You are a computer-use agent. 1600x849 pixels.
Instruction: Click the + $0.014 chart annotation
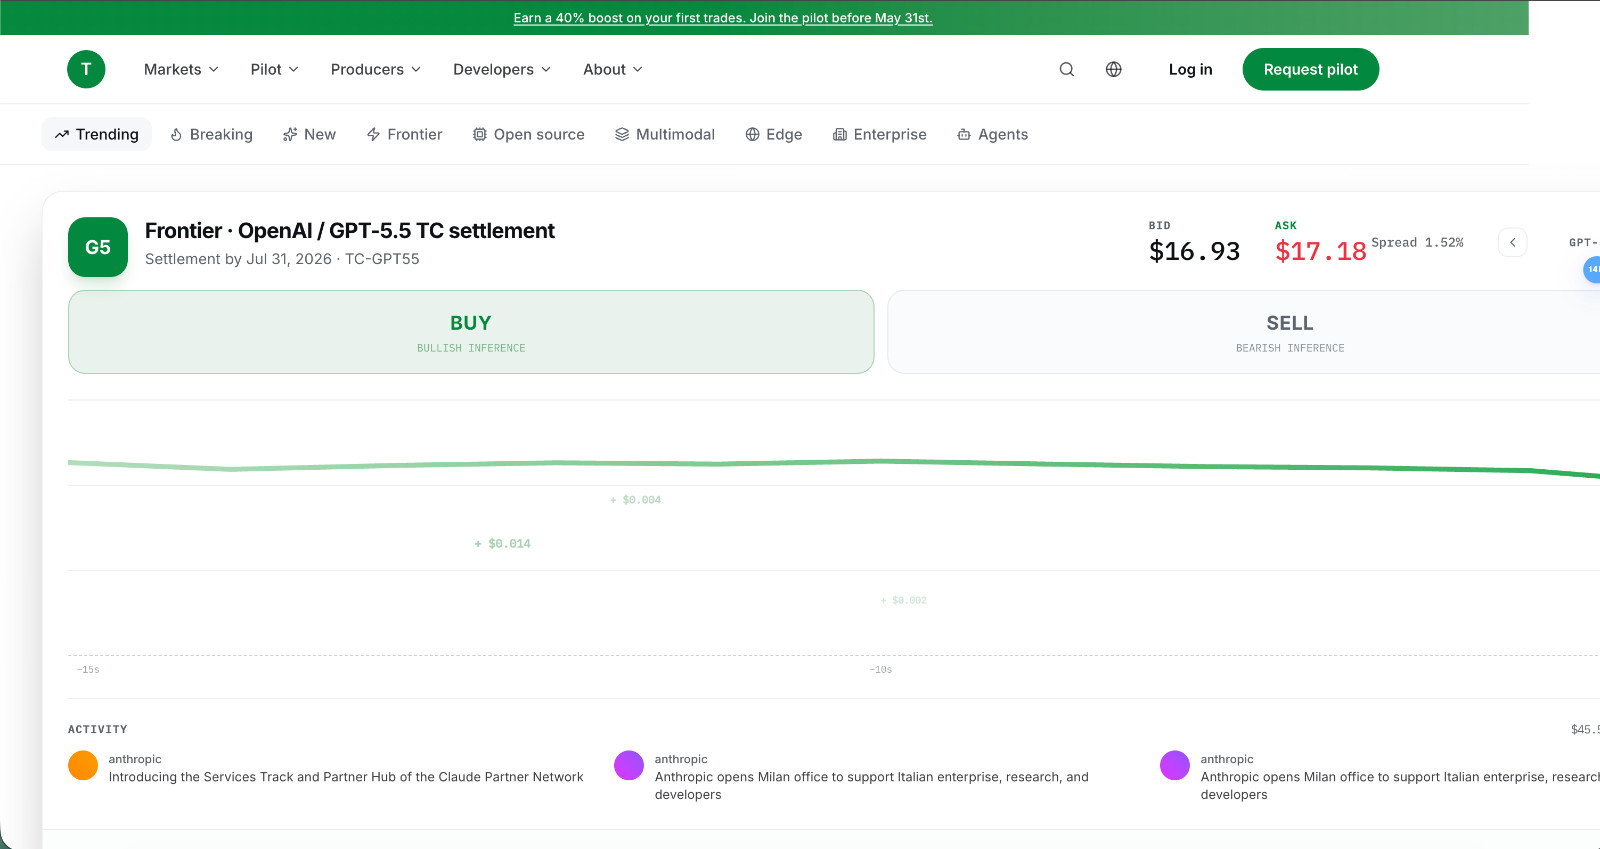point(503,544)
